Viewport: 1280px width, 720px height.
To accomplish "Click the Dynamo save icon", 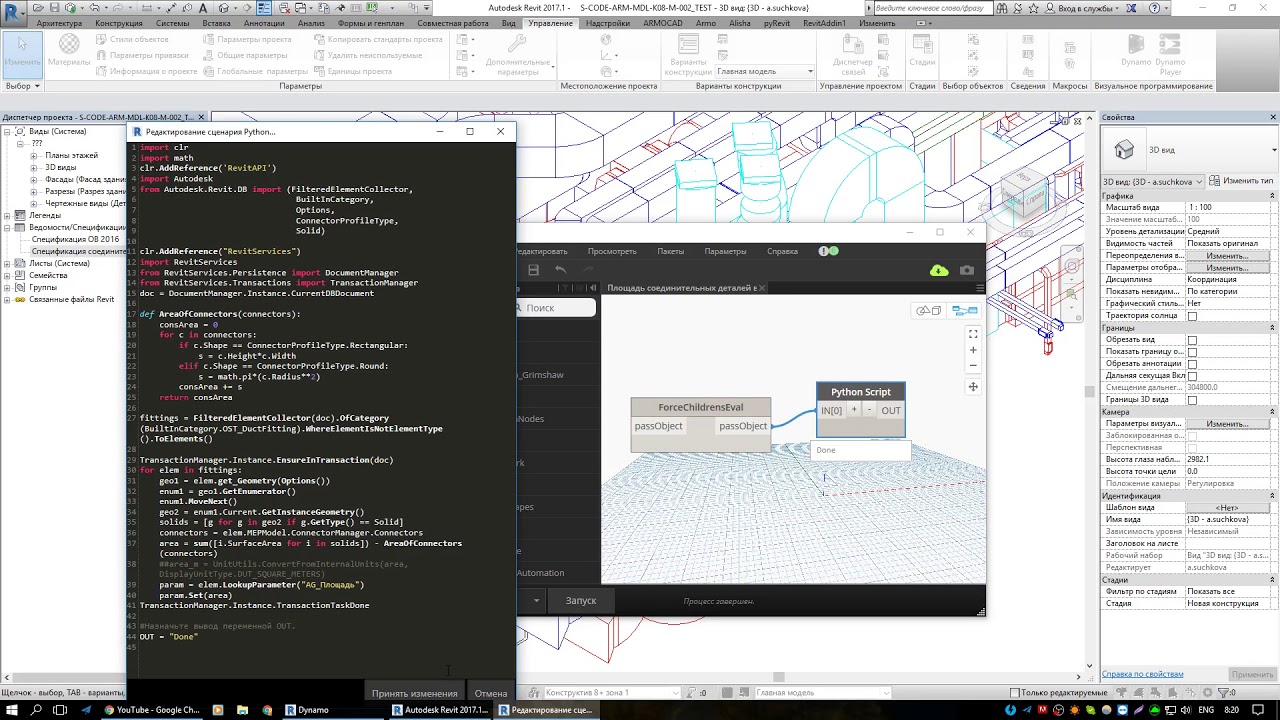I will point(534,270).
